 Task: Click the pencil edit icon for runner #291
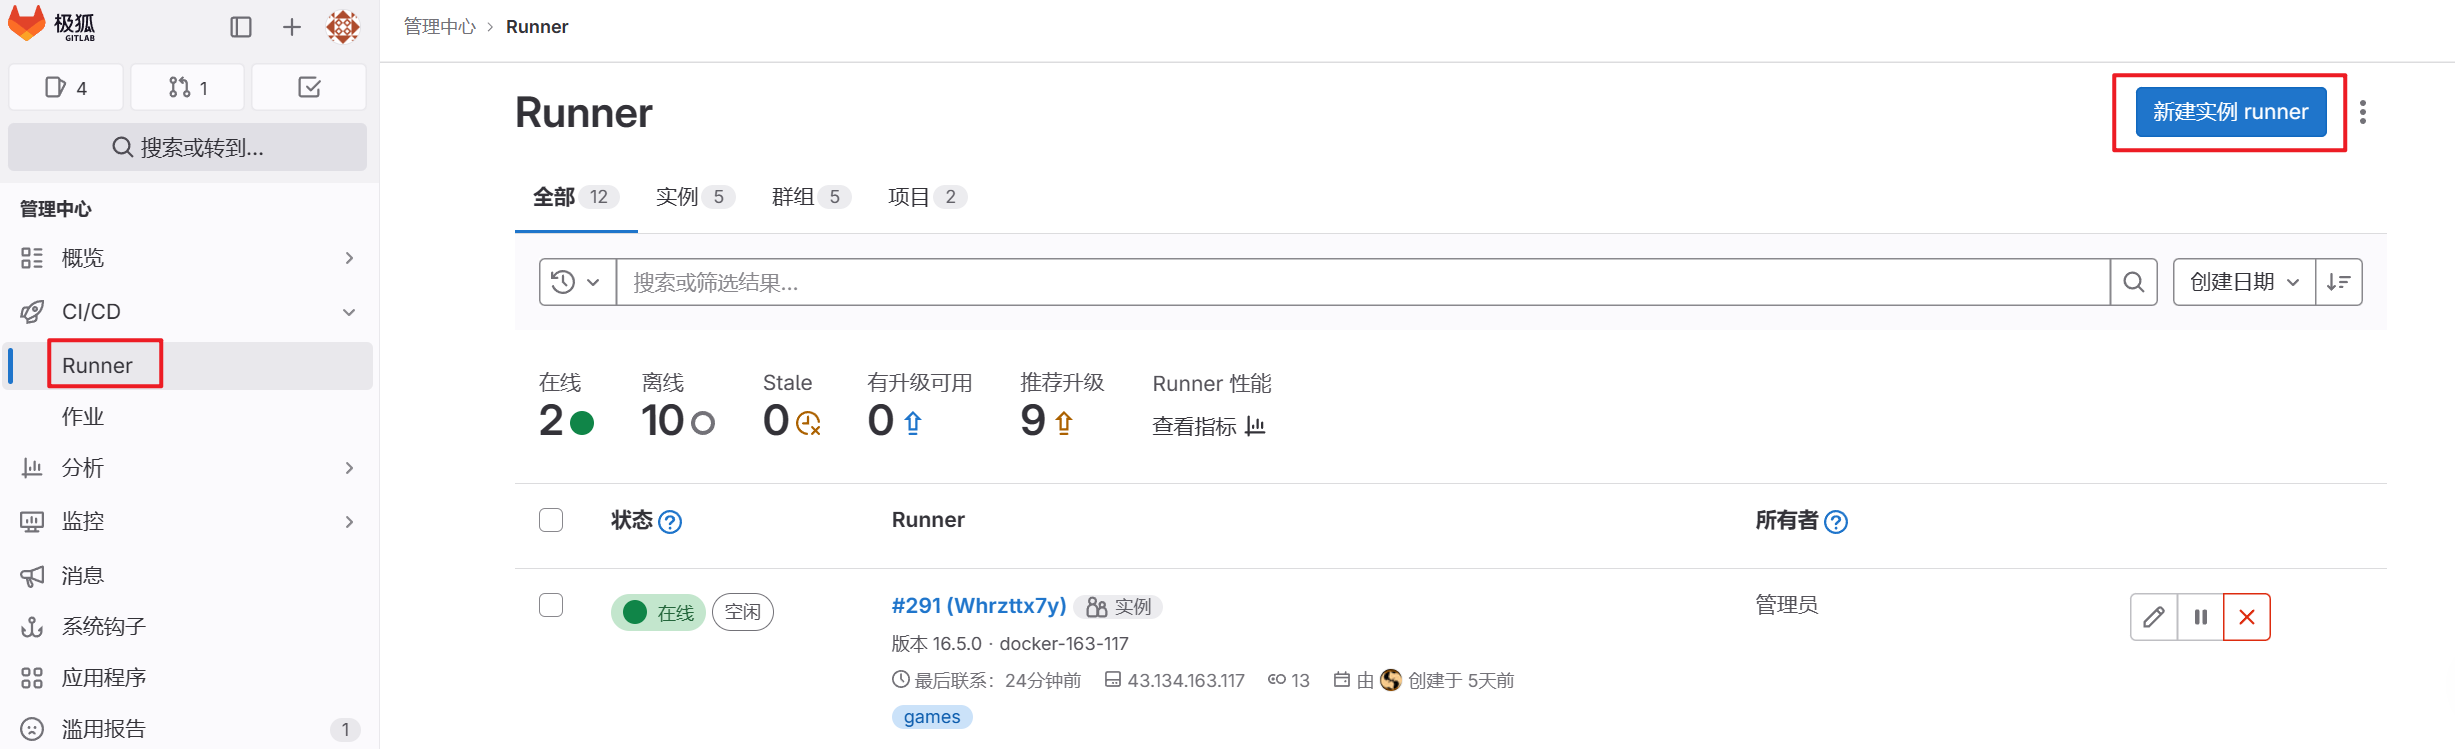pyautogui.click(x=2154, y=617)
